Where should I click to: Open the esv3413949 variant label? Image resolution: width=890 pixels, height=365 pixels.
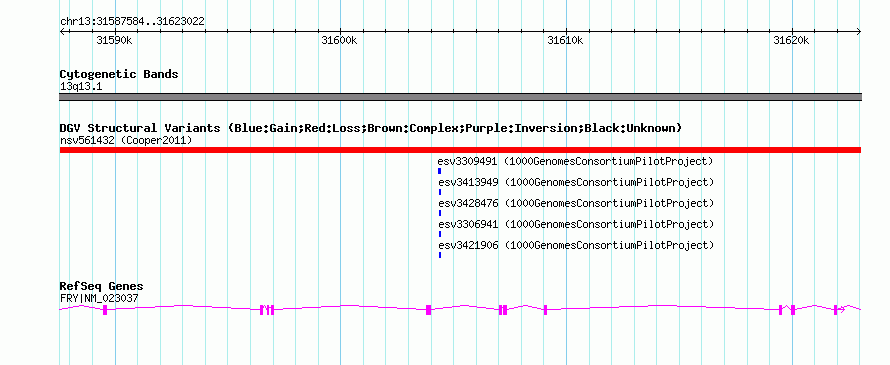pos(576,183)
